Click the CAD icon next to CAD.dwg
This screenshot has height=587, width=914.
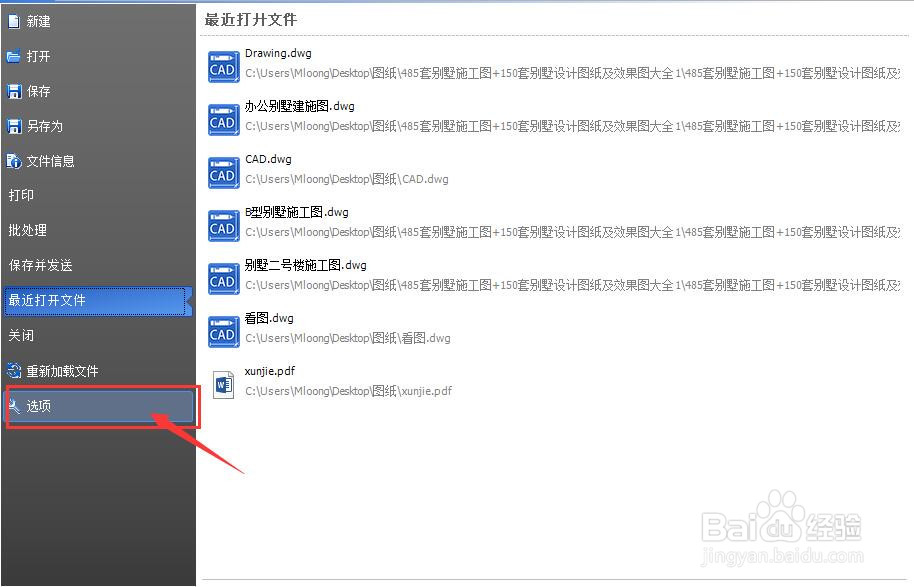click(x=223, y=173)
